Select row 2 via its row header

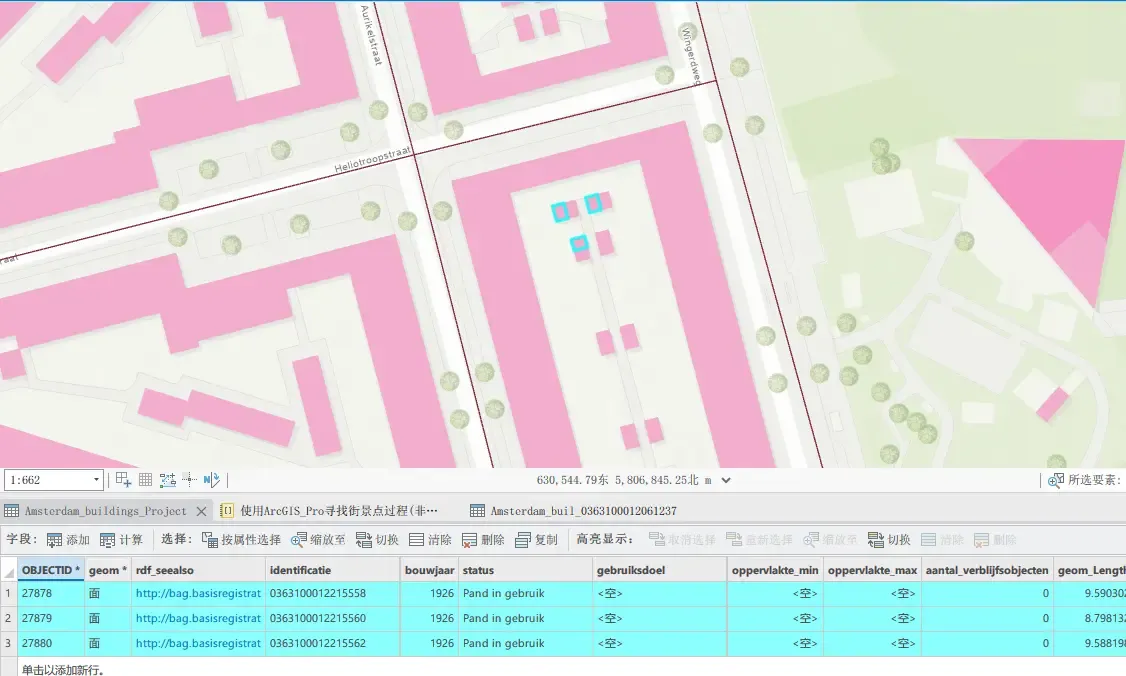tap(9, 619)
